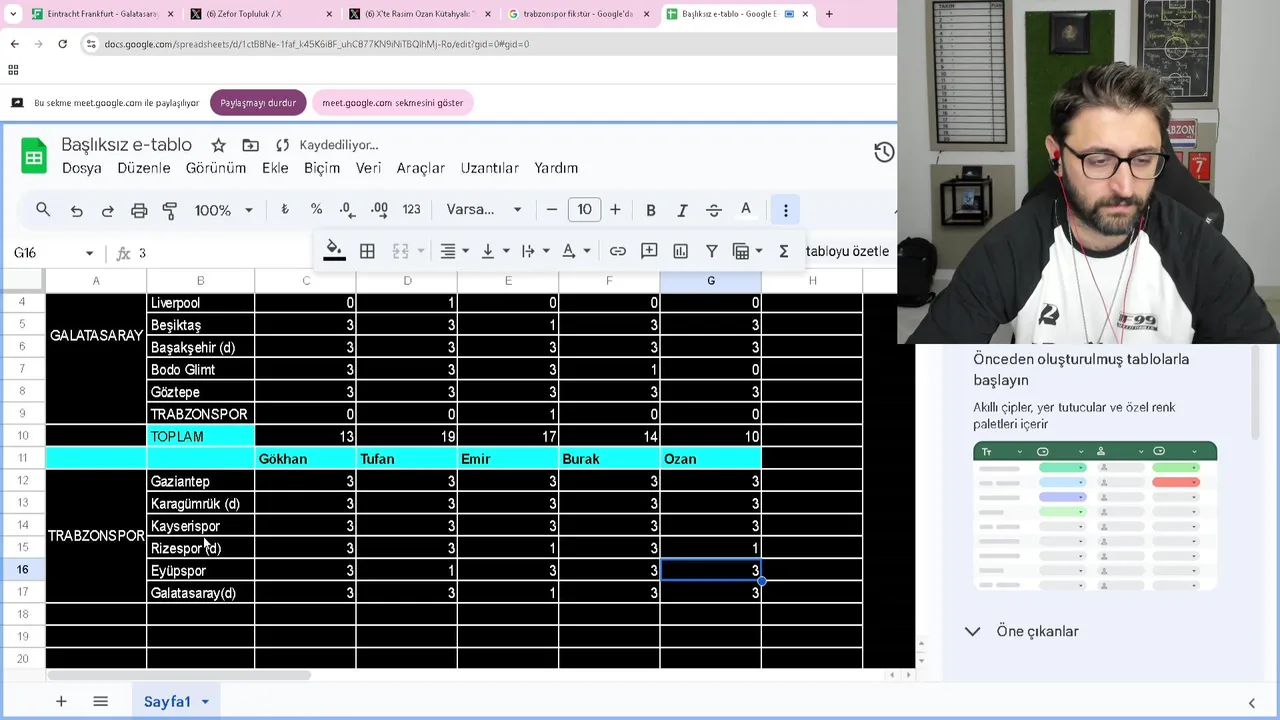Add a comment
The width and height of the screenshot is (1280, 720).
(x=649, y=251)
